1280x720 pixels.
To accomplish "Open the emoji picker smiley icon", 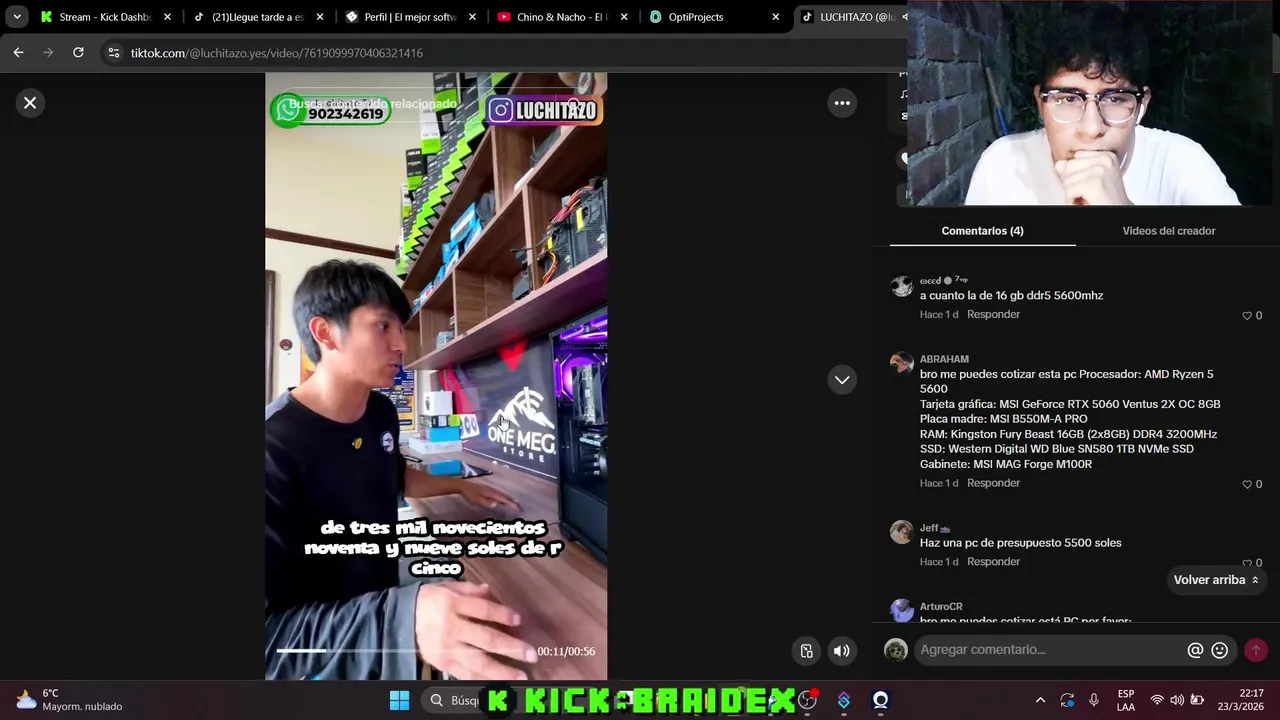I will pos(1220,650).
